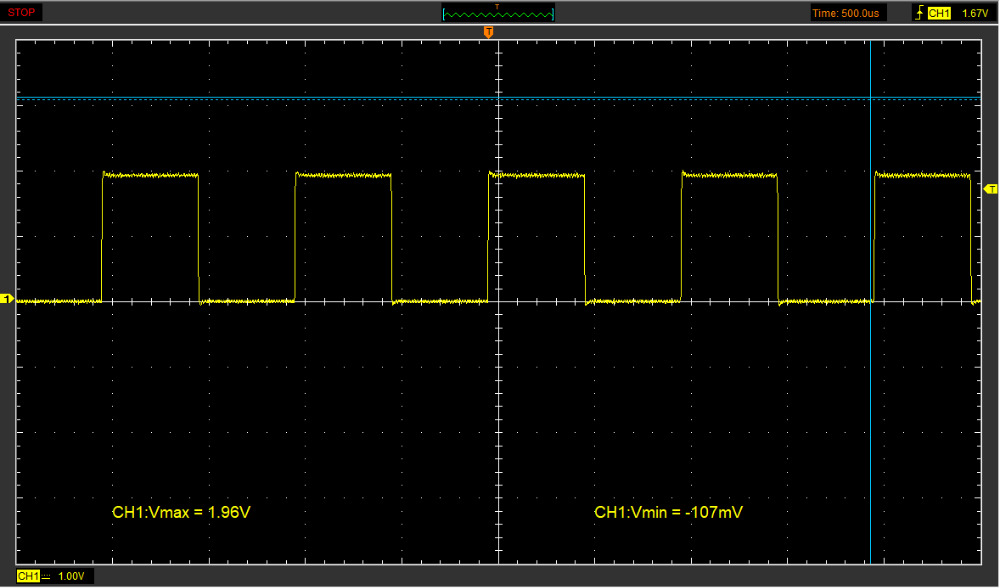Open the 1.67V trigger level value

[974, 13]
